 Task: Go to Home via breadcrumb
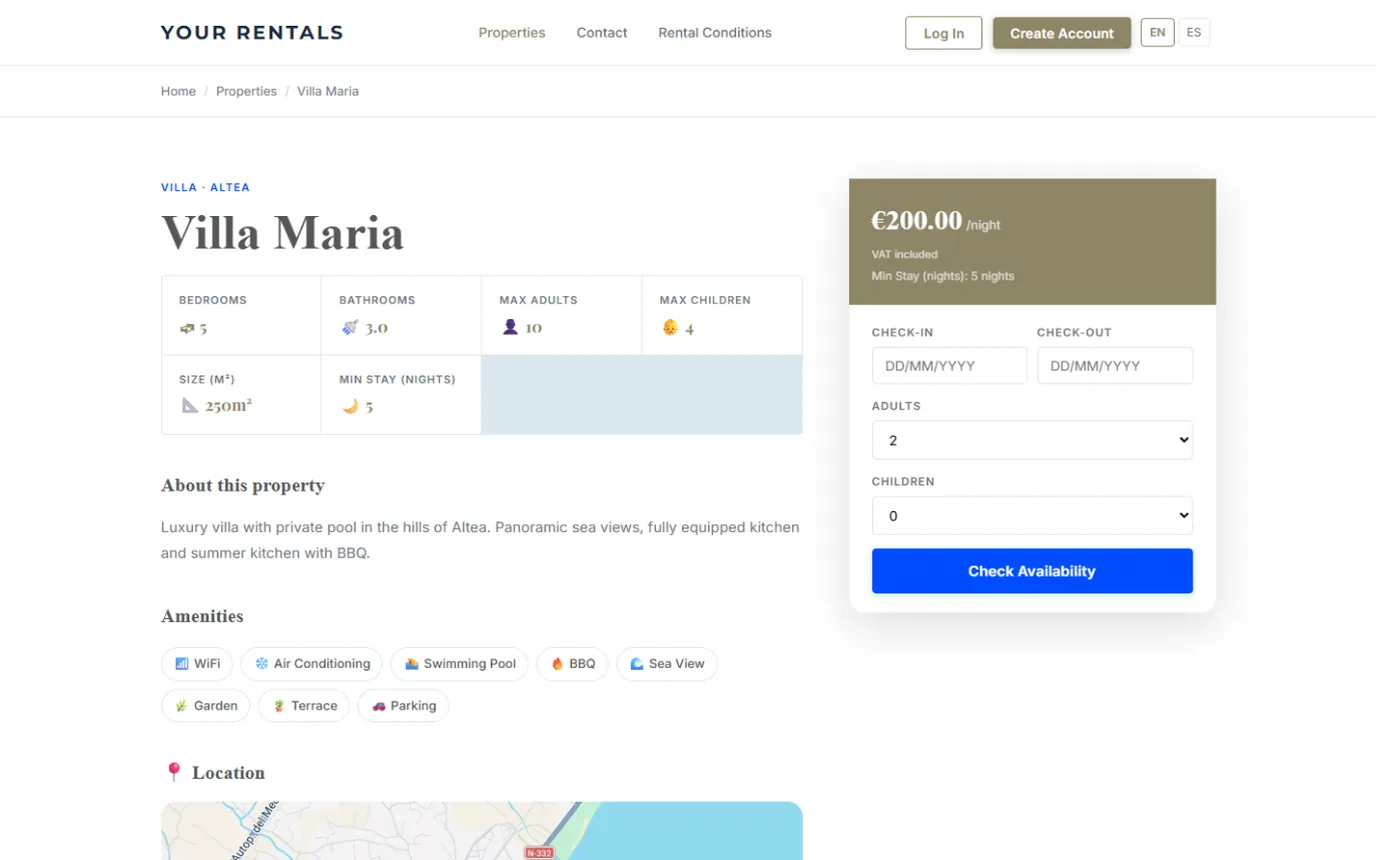click(x=178, y=91)
